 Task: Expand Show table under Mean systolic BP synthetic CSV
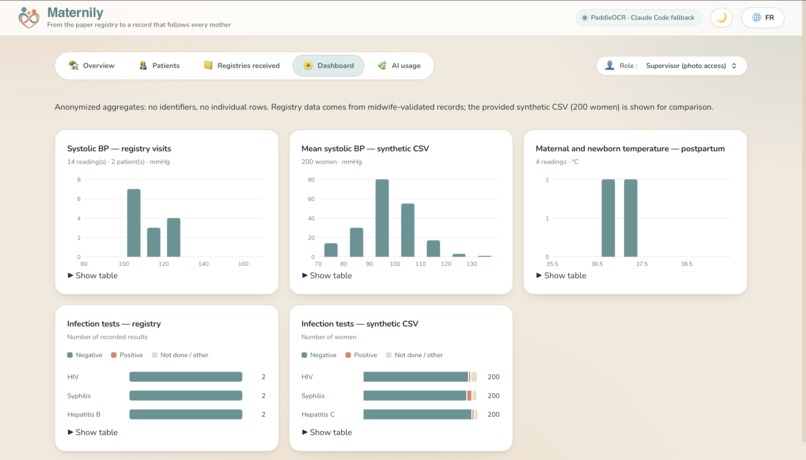point(327,275)
